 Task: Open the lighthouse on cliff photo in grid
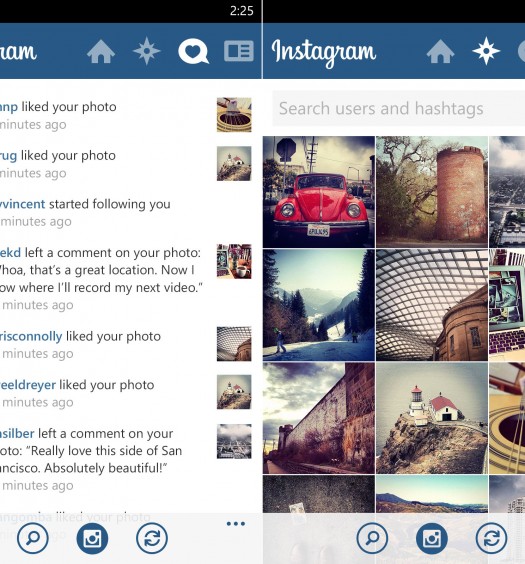tap(432, 418)
